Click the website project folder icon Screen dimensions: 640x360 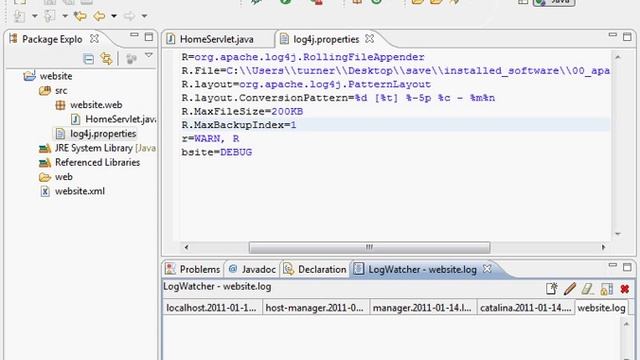click(29, 76)
